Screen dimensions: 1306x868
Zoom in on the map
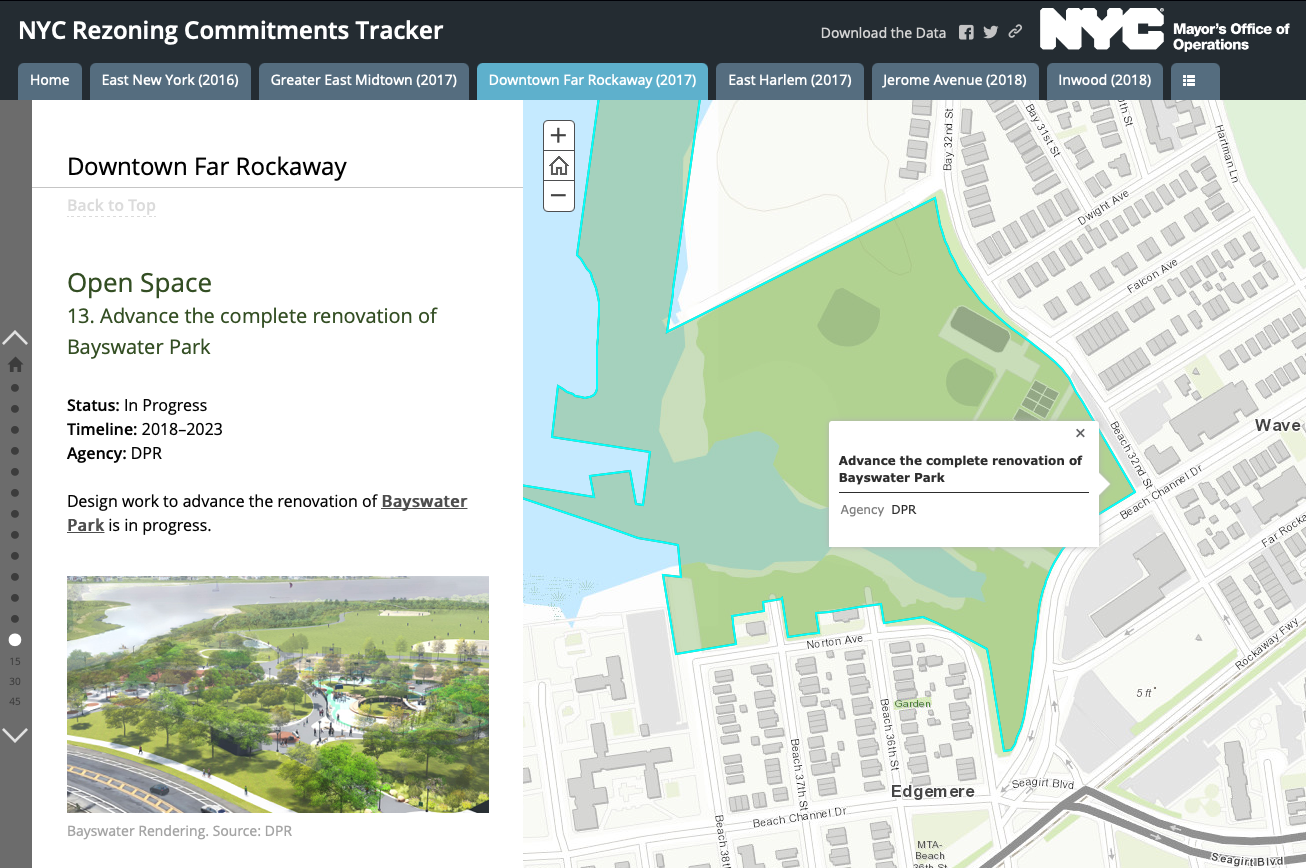point(558,134)
